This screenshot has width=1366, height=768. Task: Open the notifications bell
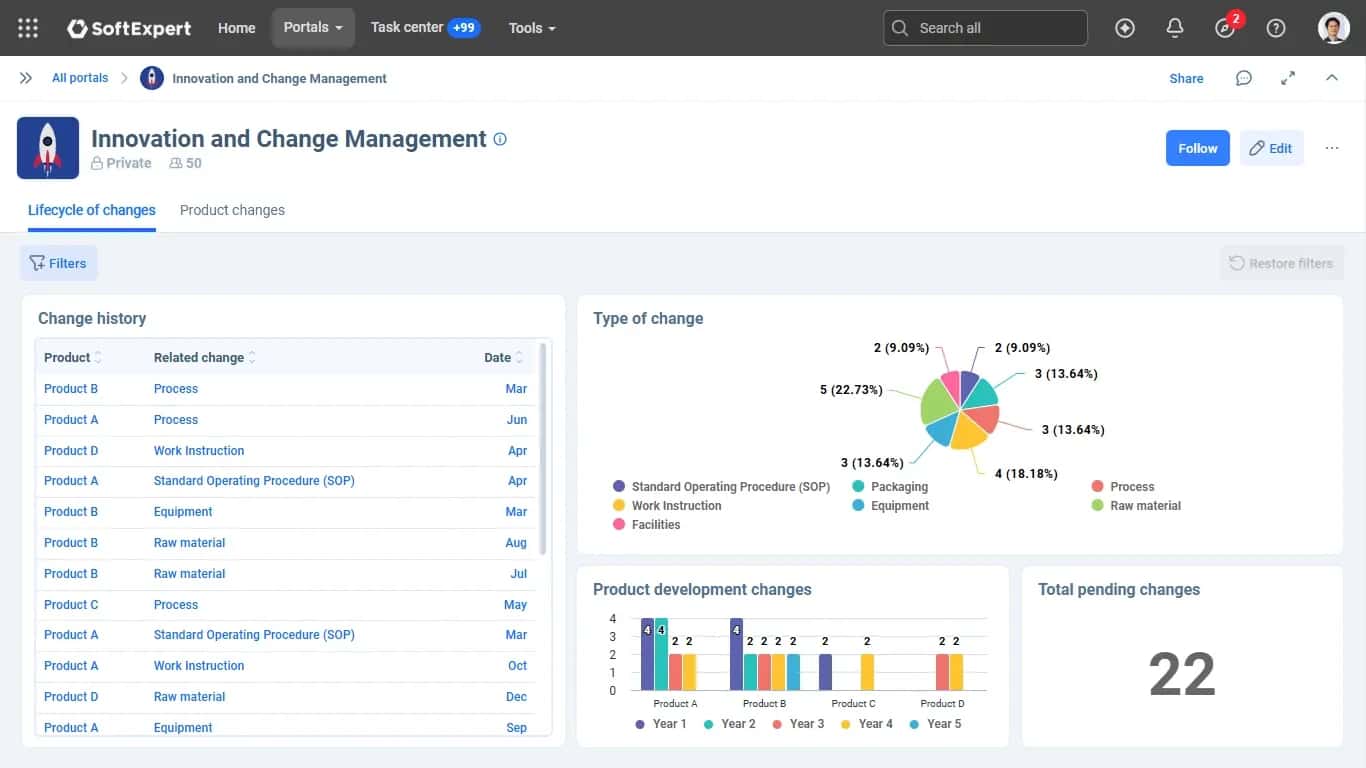click(x=1176, y=28)
